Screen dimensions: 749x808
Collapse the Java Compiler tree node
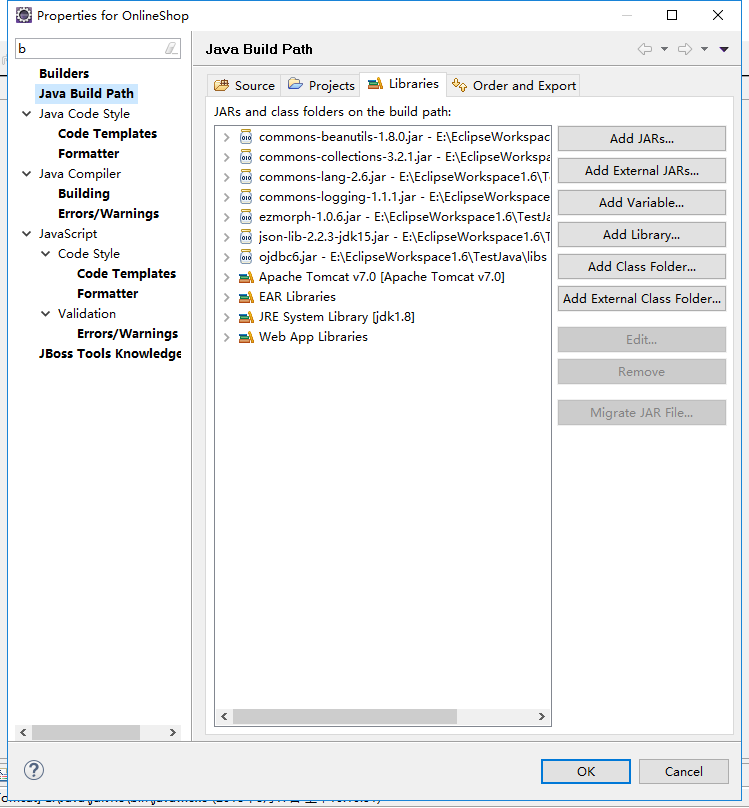pyautogui.click(x=26, y=174)
